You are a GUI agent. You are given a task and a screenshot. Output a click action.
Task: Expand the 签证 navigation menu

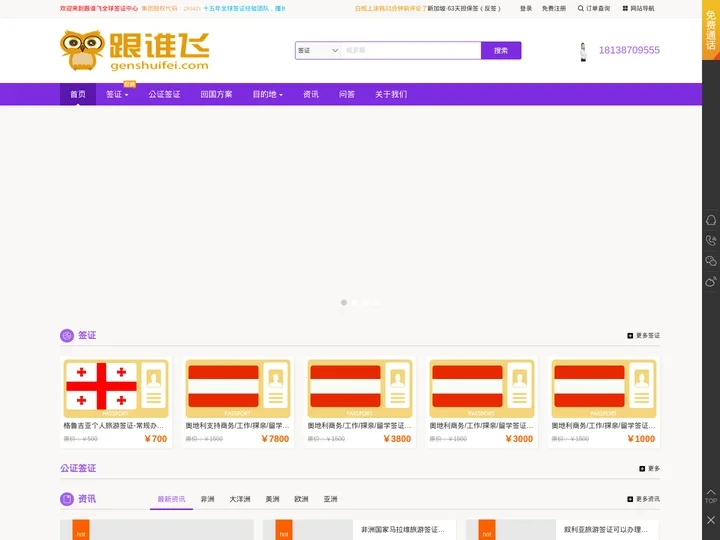coord(117,94)
